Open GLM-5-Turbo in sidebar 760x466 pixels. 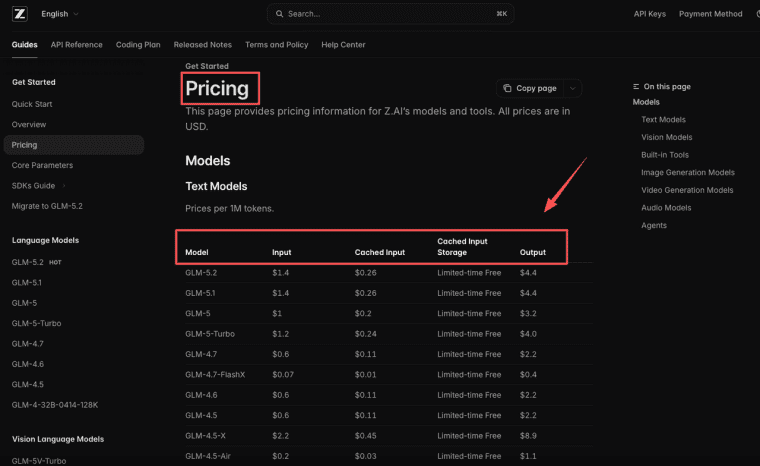36,323
